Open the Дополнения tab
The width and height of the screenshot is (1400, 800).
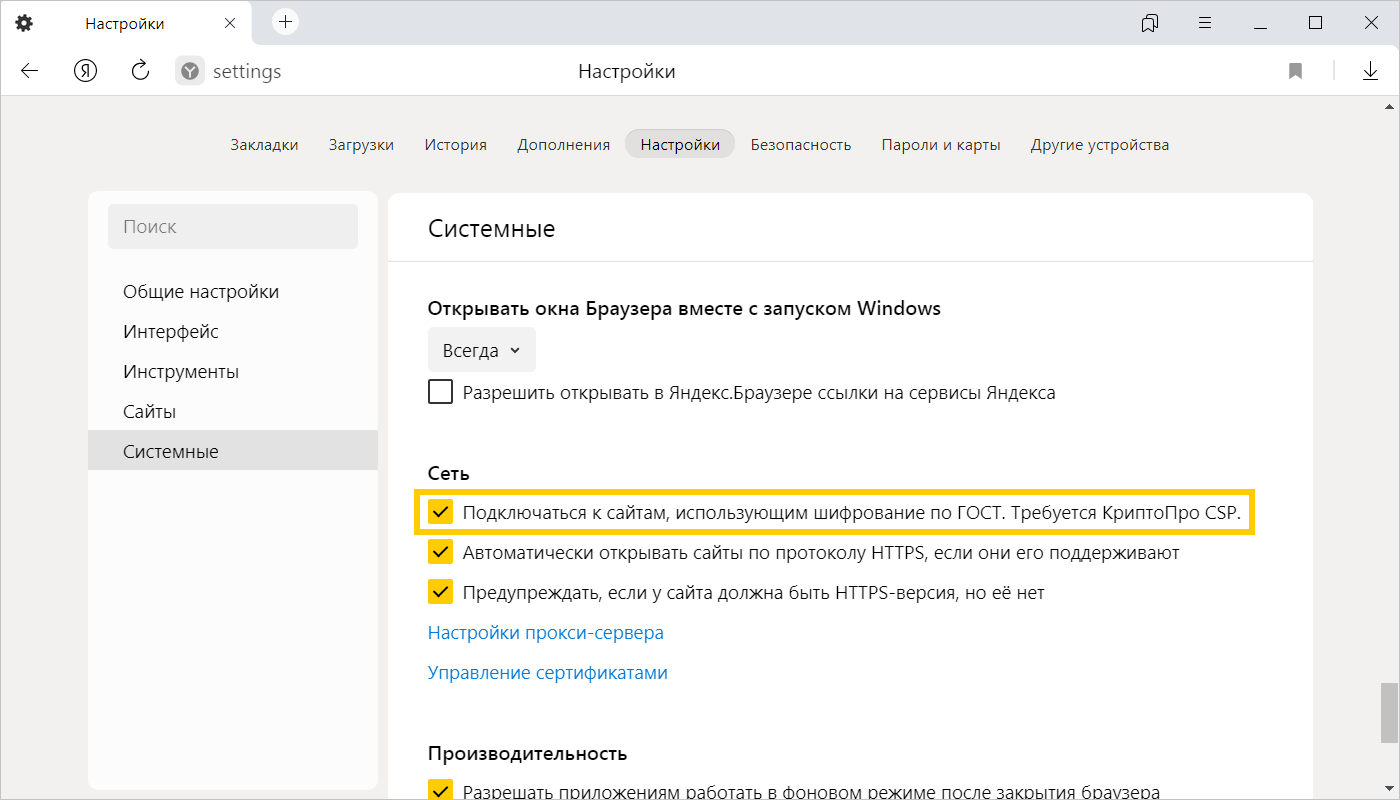coord(563,144)
